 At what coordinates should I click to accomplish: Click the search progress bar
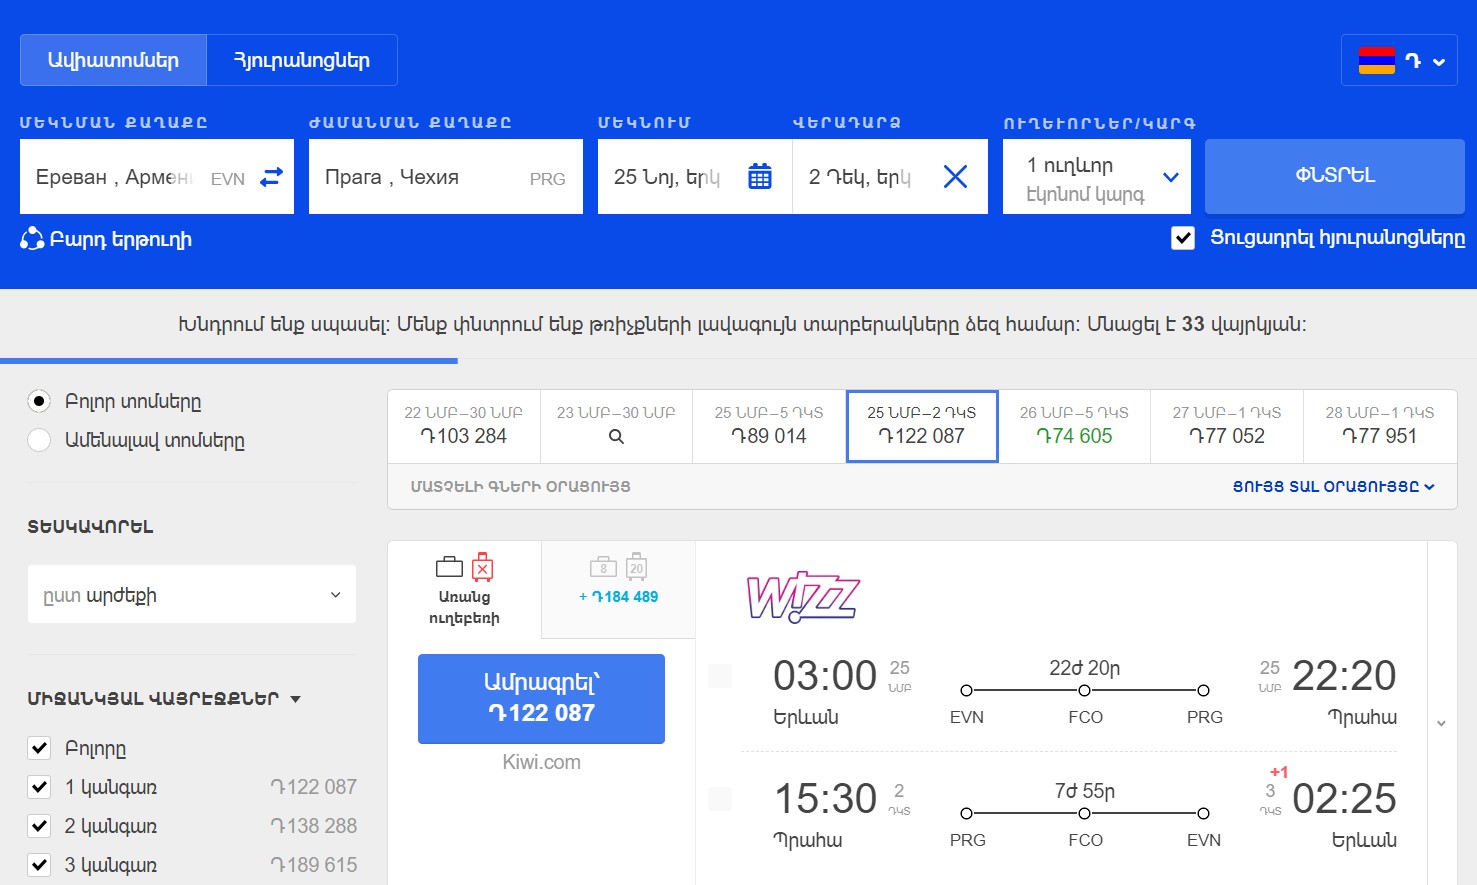tap(229, 360)
